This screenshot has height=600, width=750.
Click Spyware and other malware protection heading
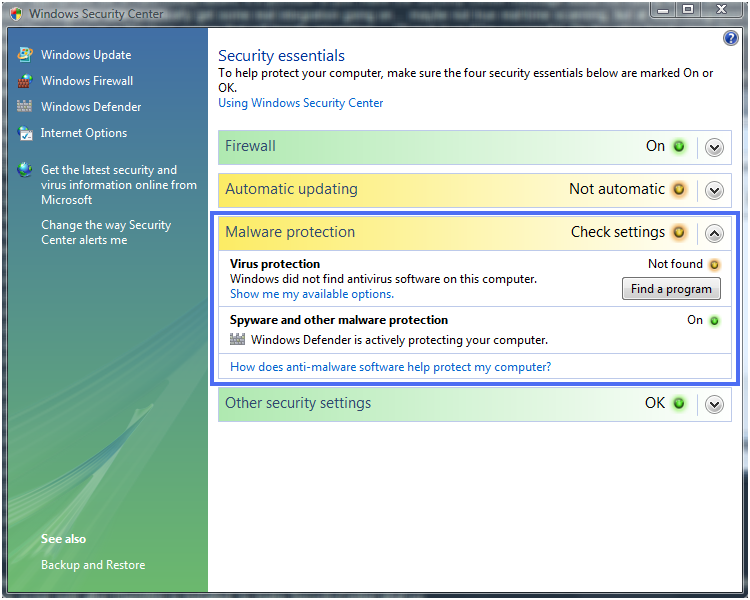pos(339,320)
